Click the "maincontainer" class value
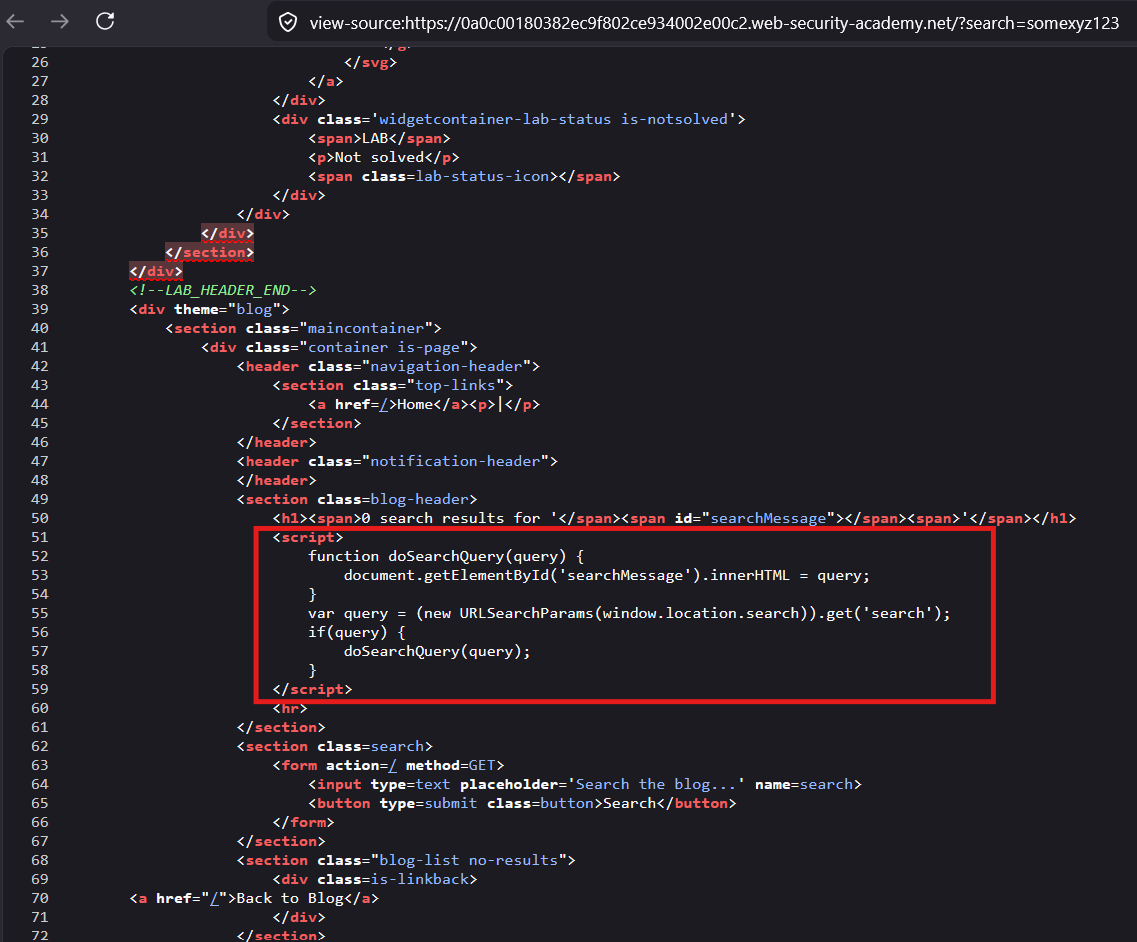The height and width of the screenshot is (942, 1137). [x=365, y=329]
